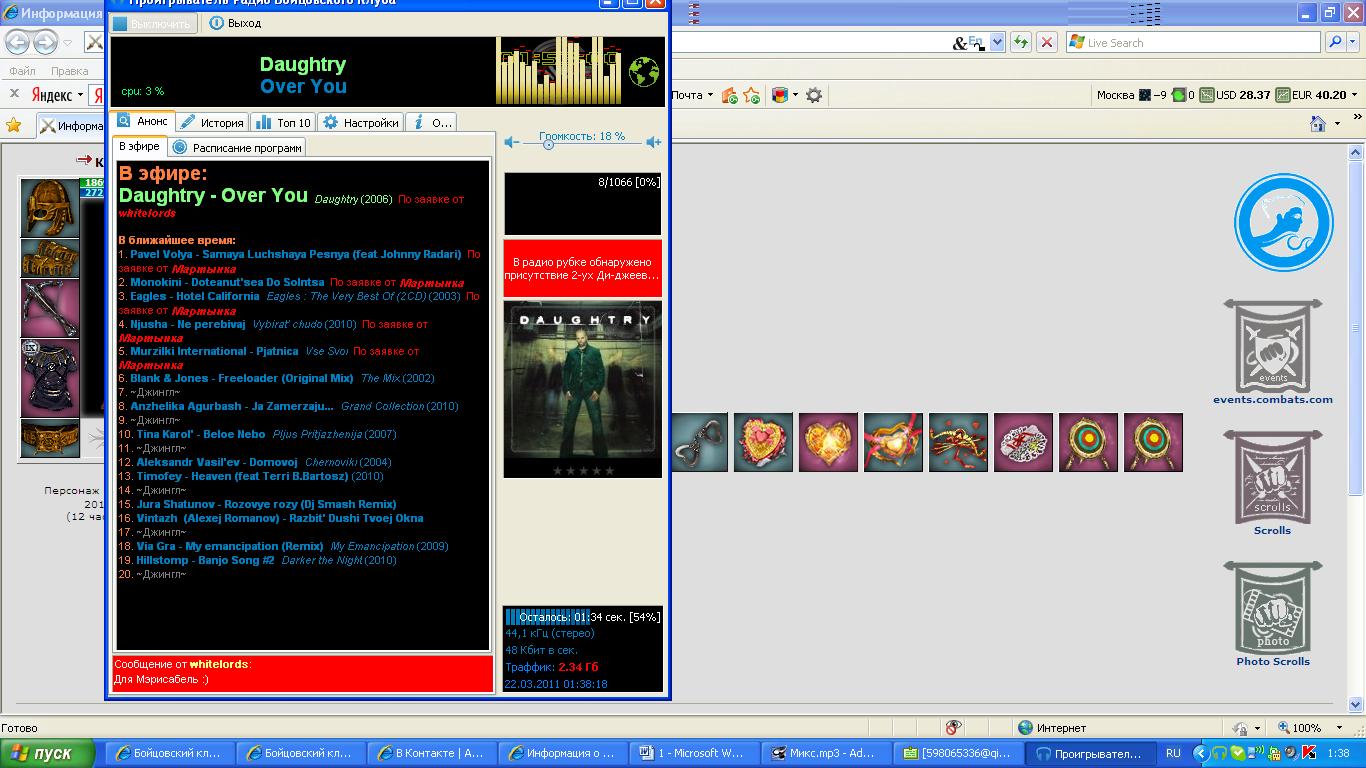1366x768 pixels.
Task: Click the globe icon in the radio player
Action: [x=644, y=72]
